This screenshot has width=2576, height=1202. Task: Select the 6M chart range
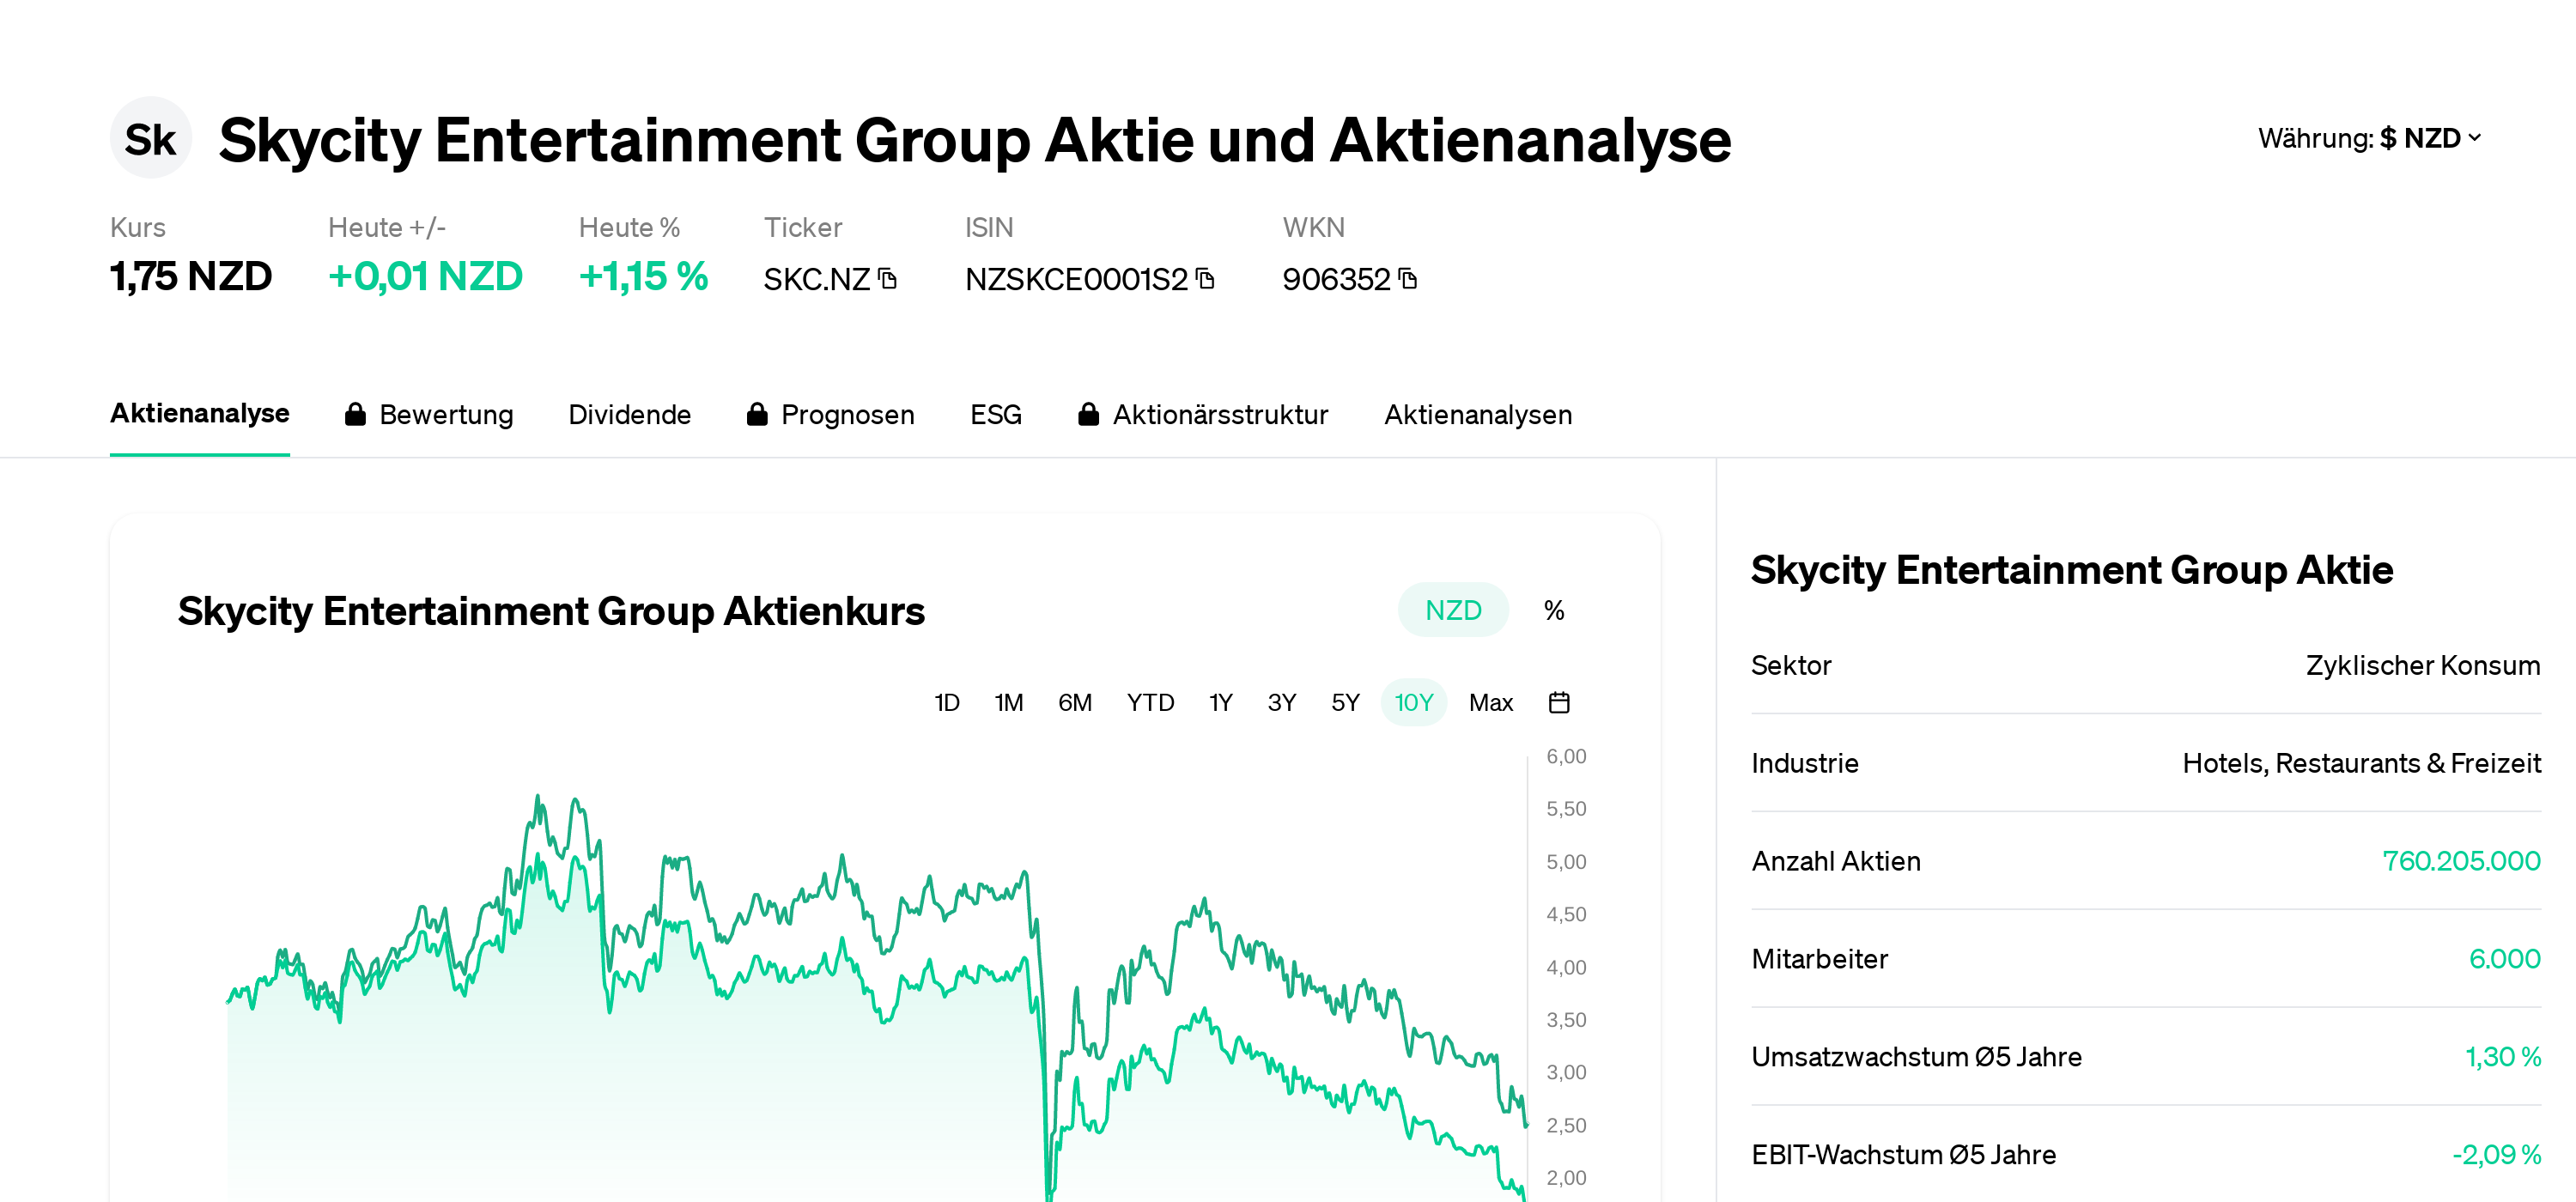(1074, 703)
